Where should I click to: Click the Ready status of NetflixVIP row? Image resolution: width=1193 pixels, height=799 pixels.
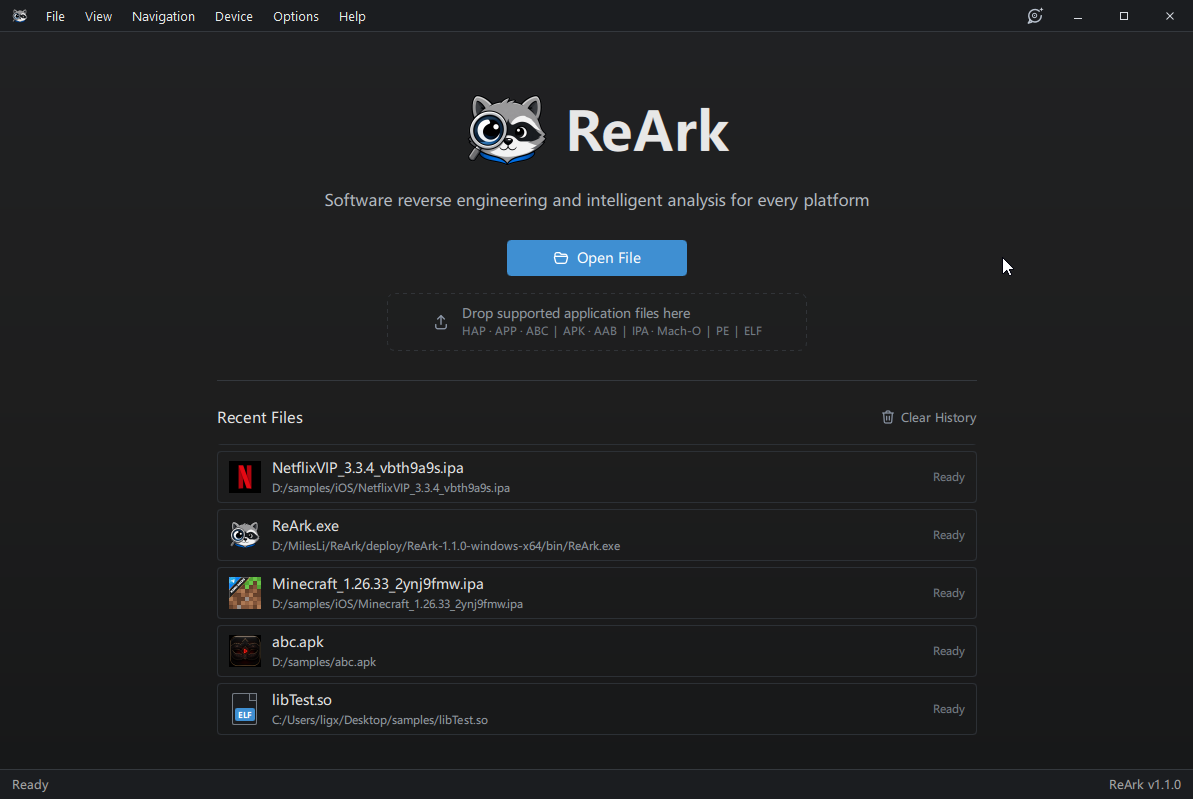pos(949,477)
